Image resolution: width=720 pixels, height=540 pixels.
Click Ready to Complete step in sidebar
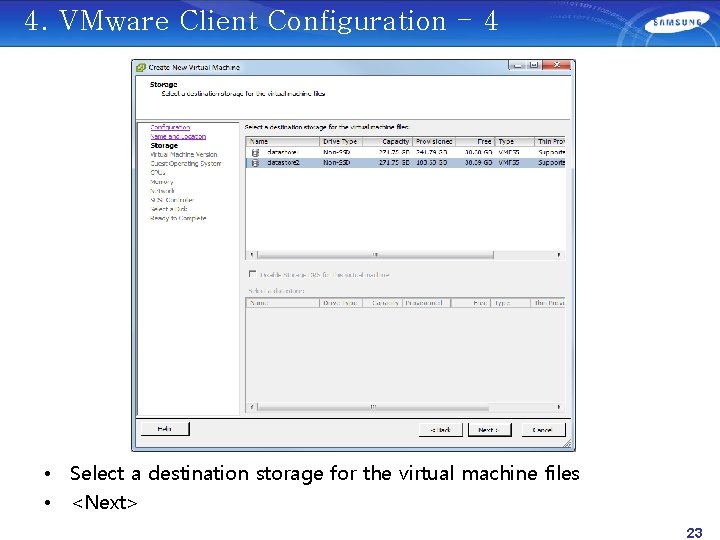point(178,218)
